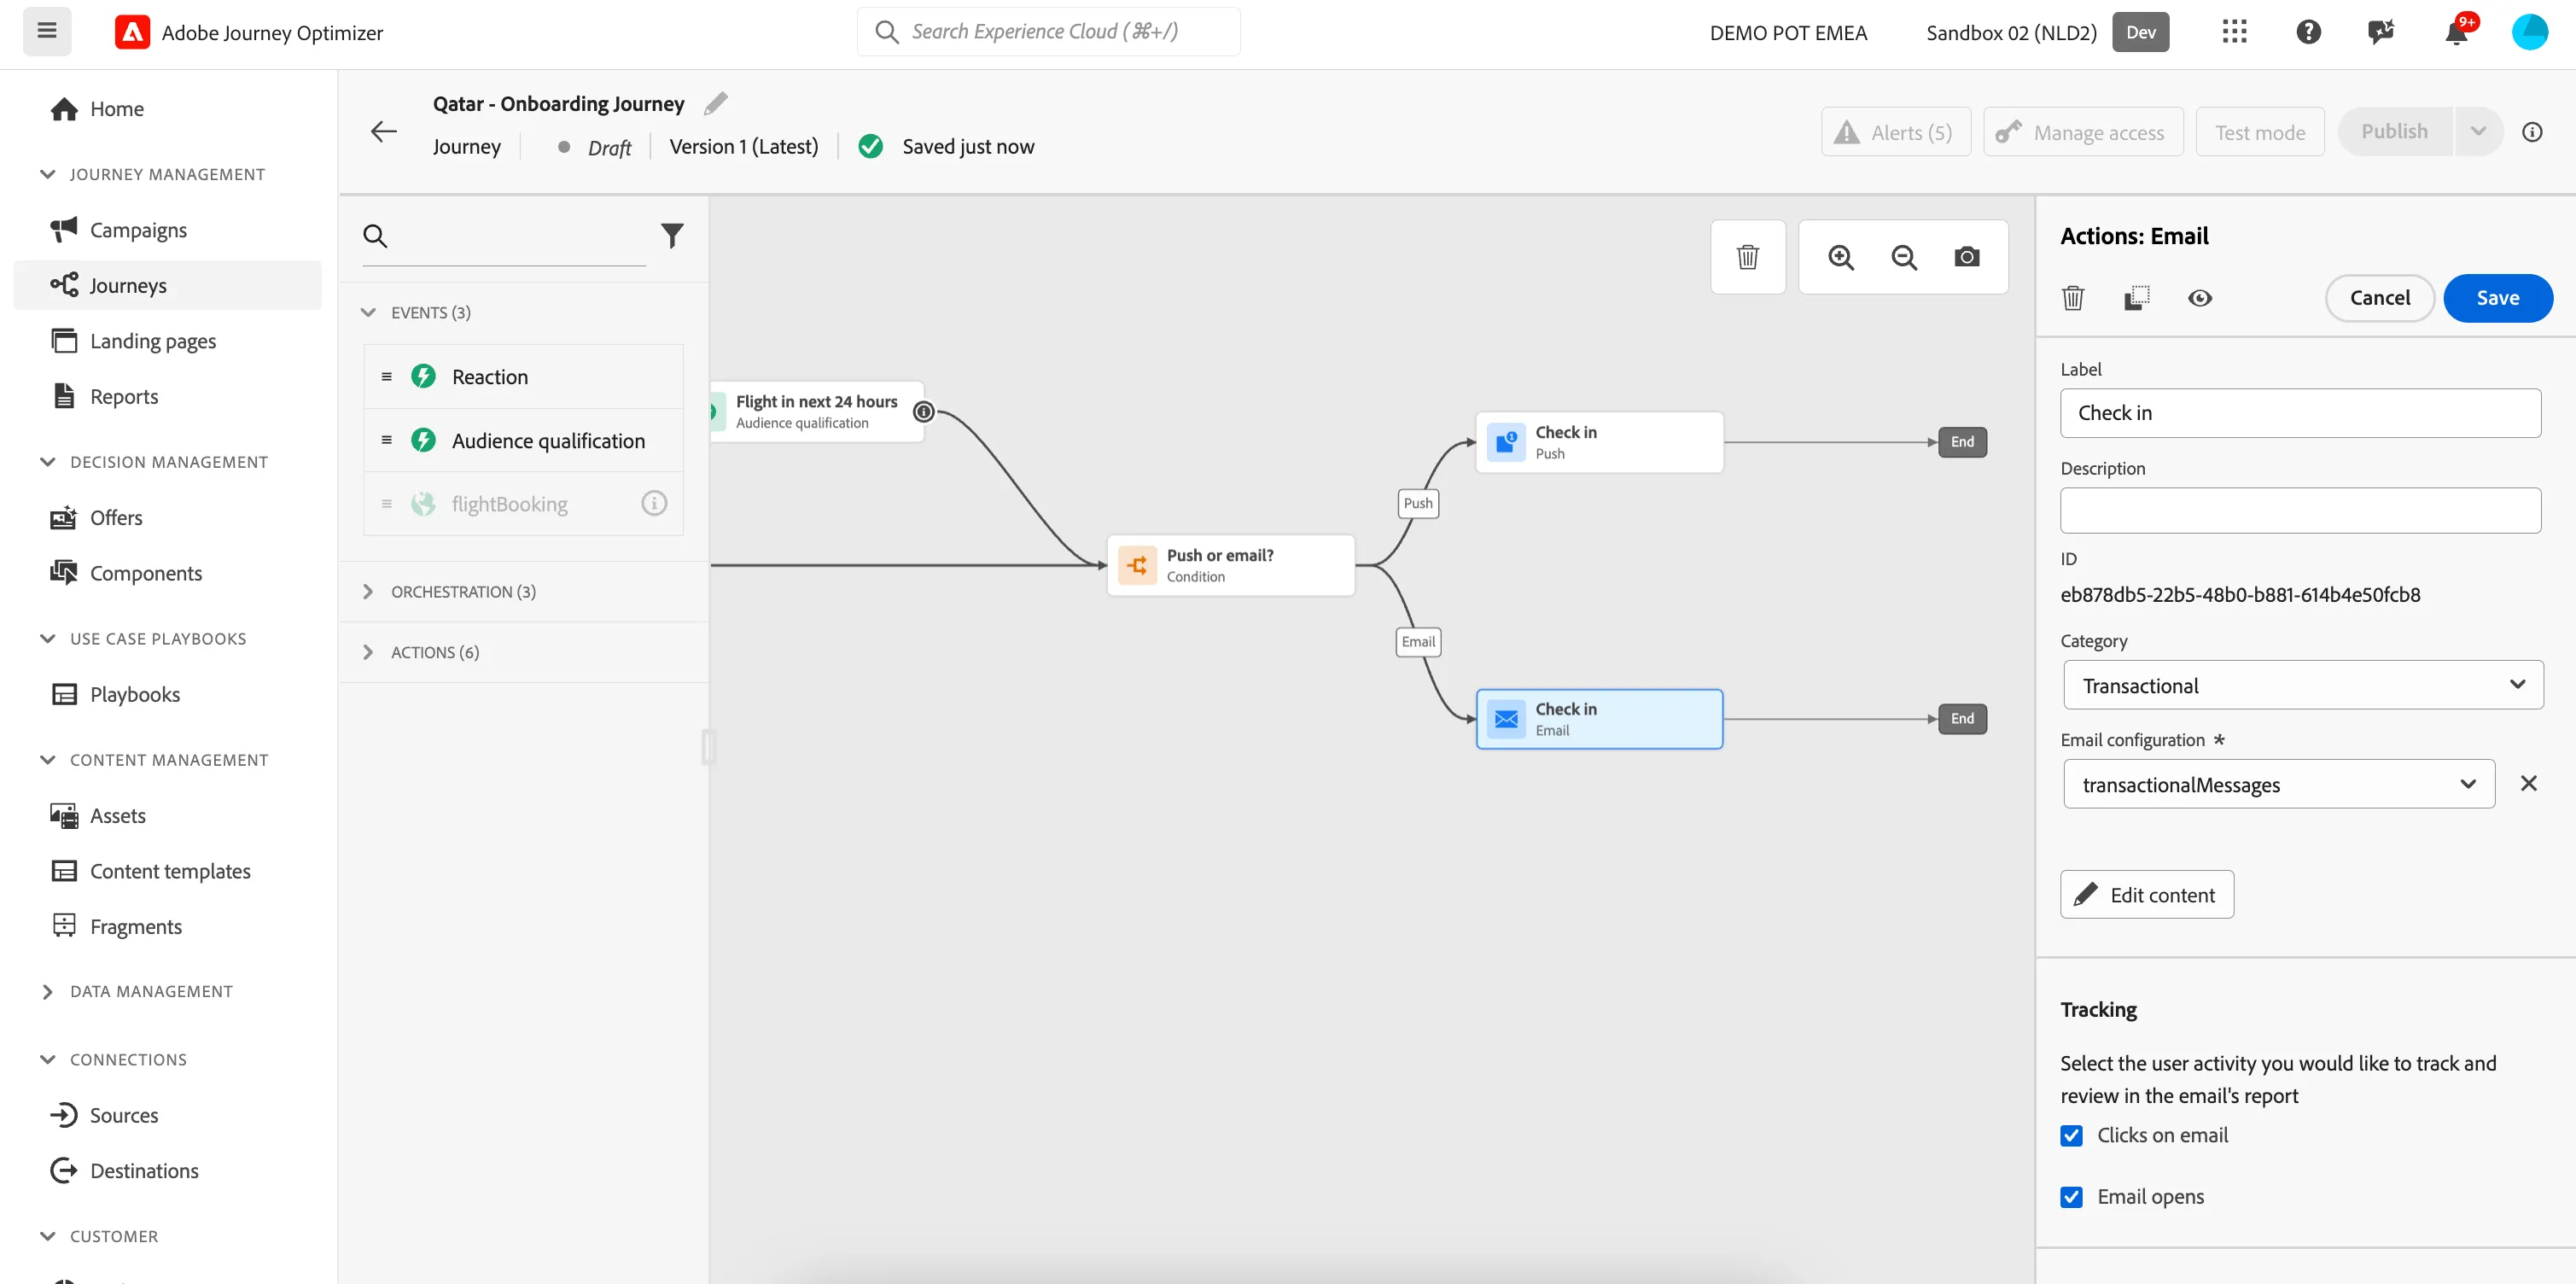The image size is (2576, 1284).
Task: Open Content templates in sidebar
Action: click(x=168, y=872)
